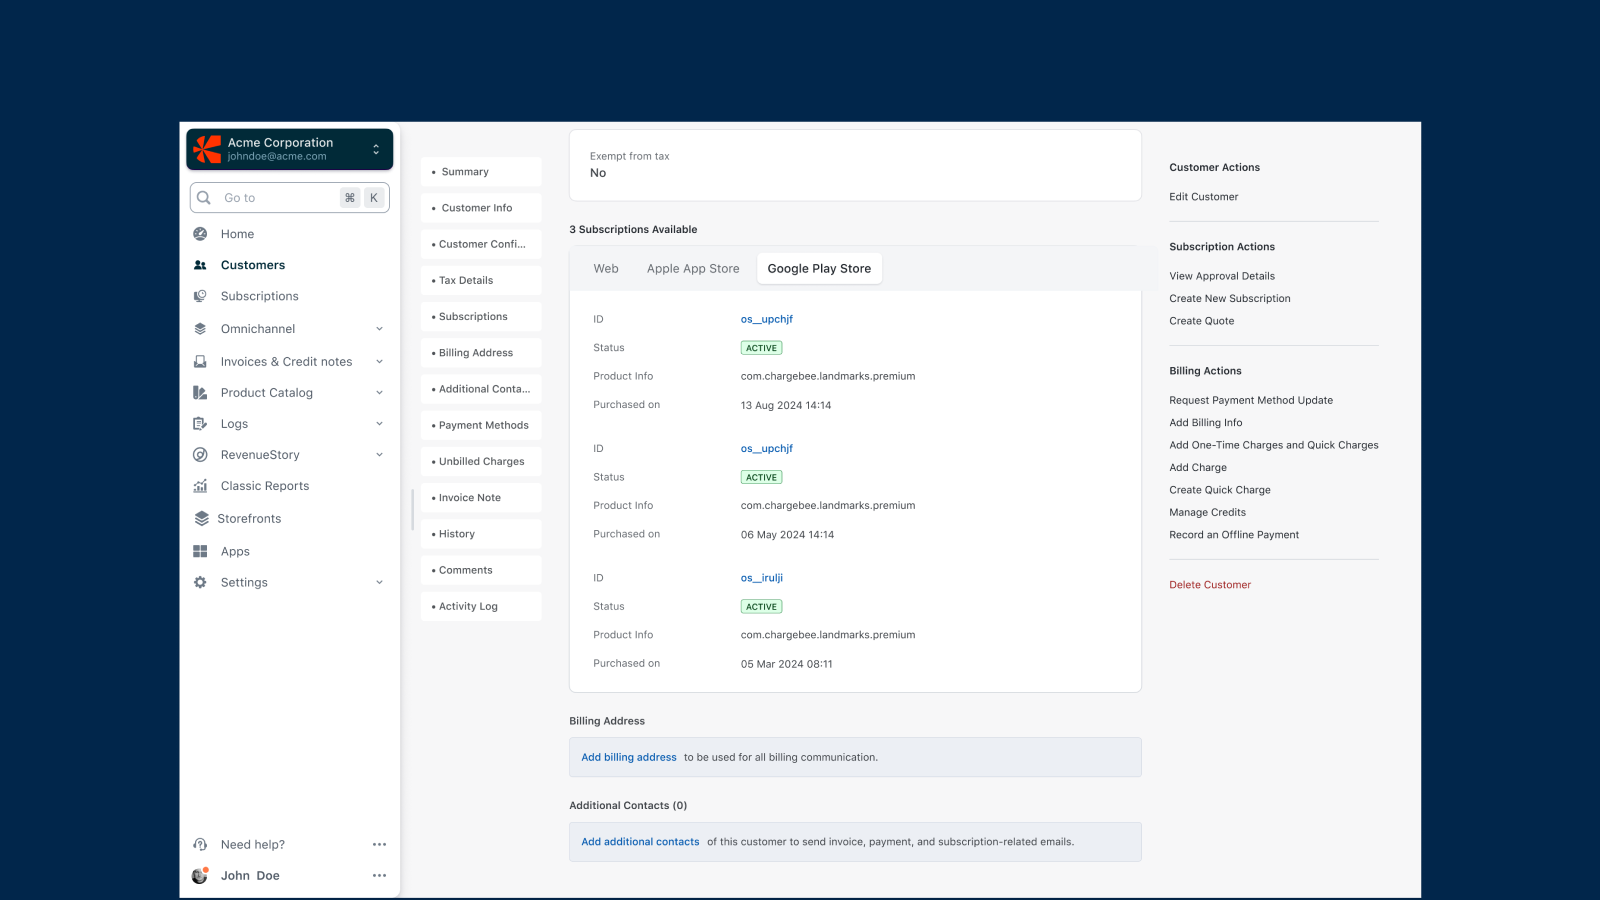Switch to the Web subscriptions tab
The image size is (1600, 900).
pos(606,269)
